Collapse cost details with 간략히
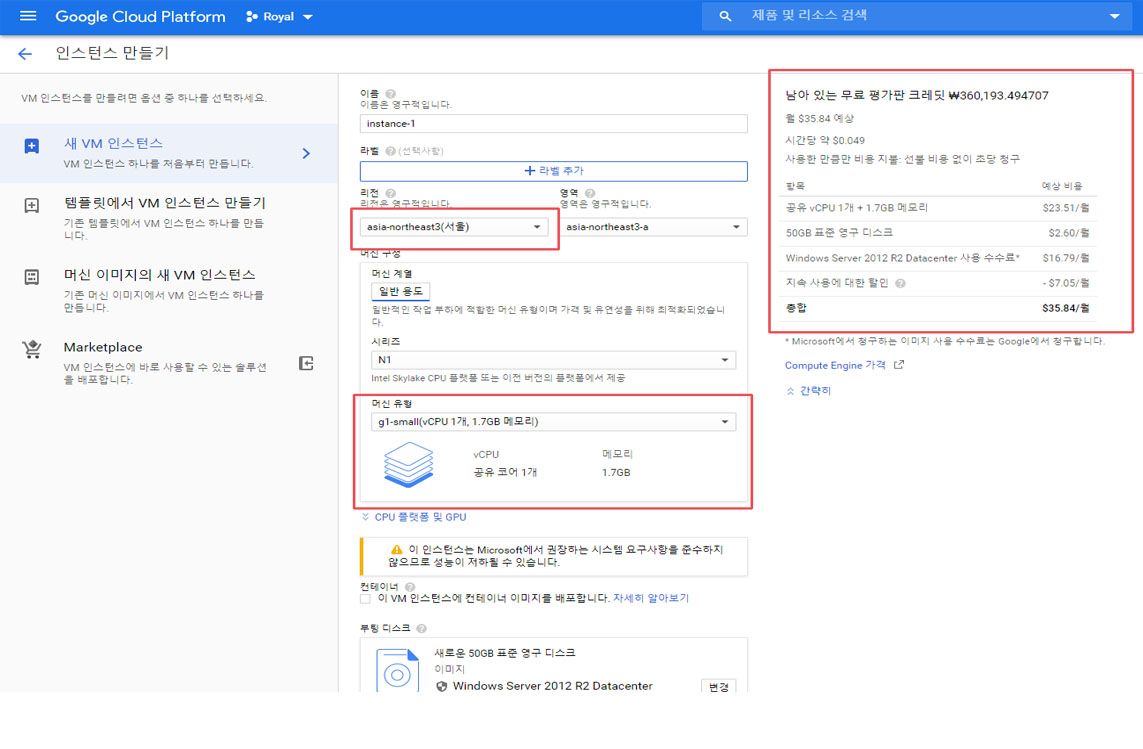 (808, 391)
